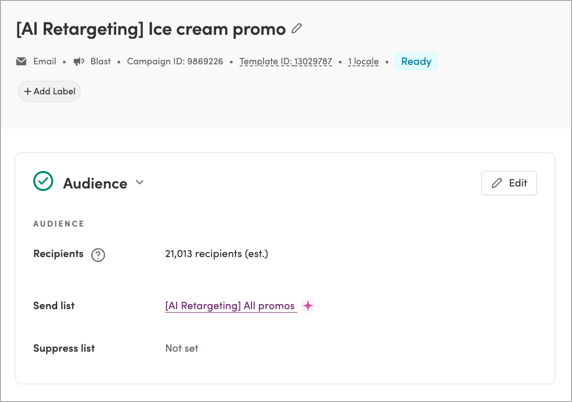Click the Blast megaphone icon
The height and width of the screenshot is (402, 572).
[x=79, y=61]
